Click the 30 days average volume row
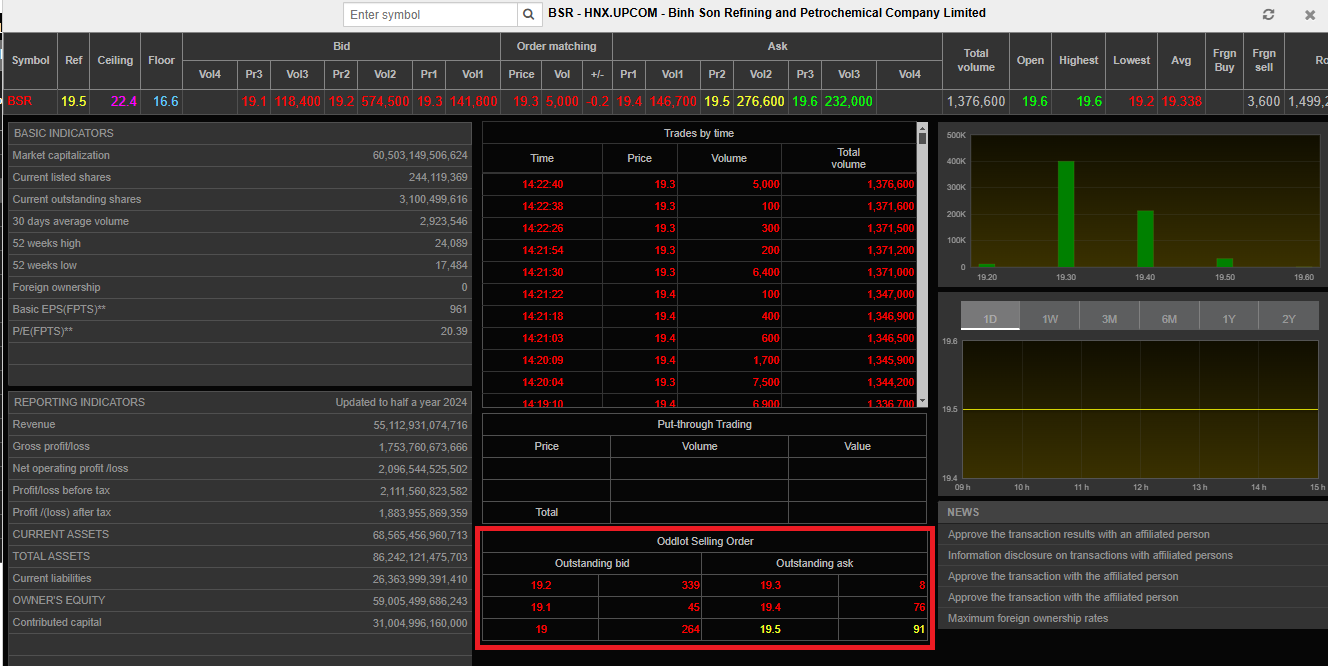 (240, 221)
